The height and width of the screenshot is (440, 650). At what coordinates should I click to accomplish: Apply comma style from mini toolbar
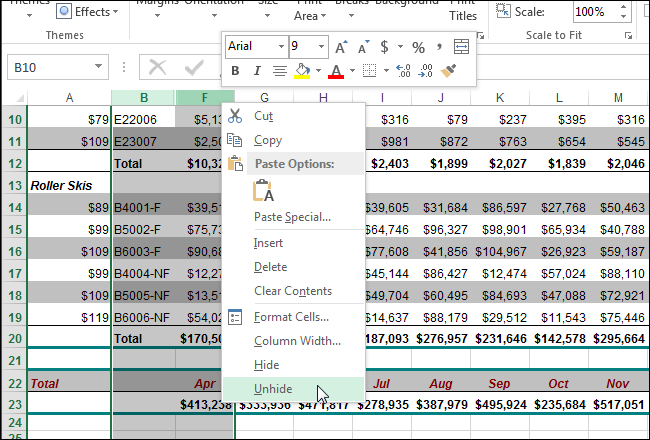[438, 47]
